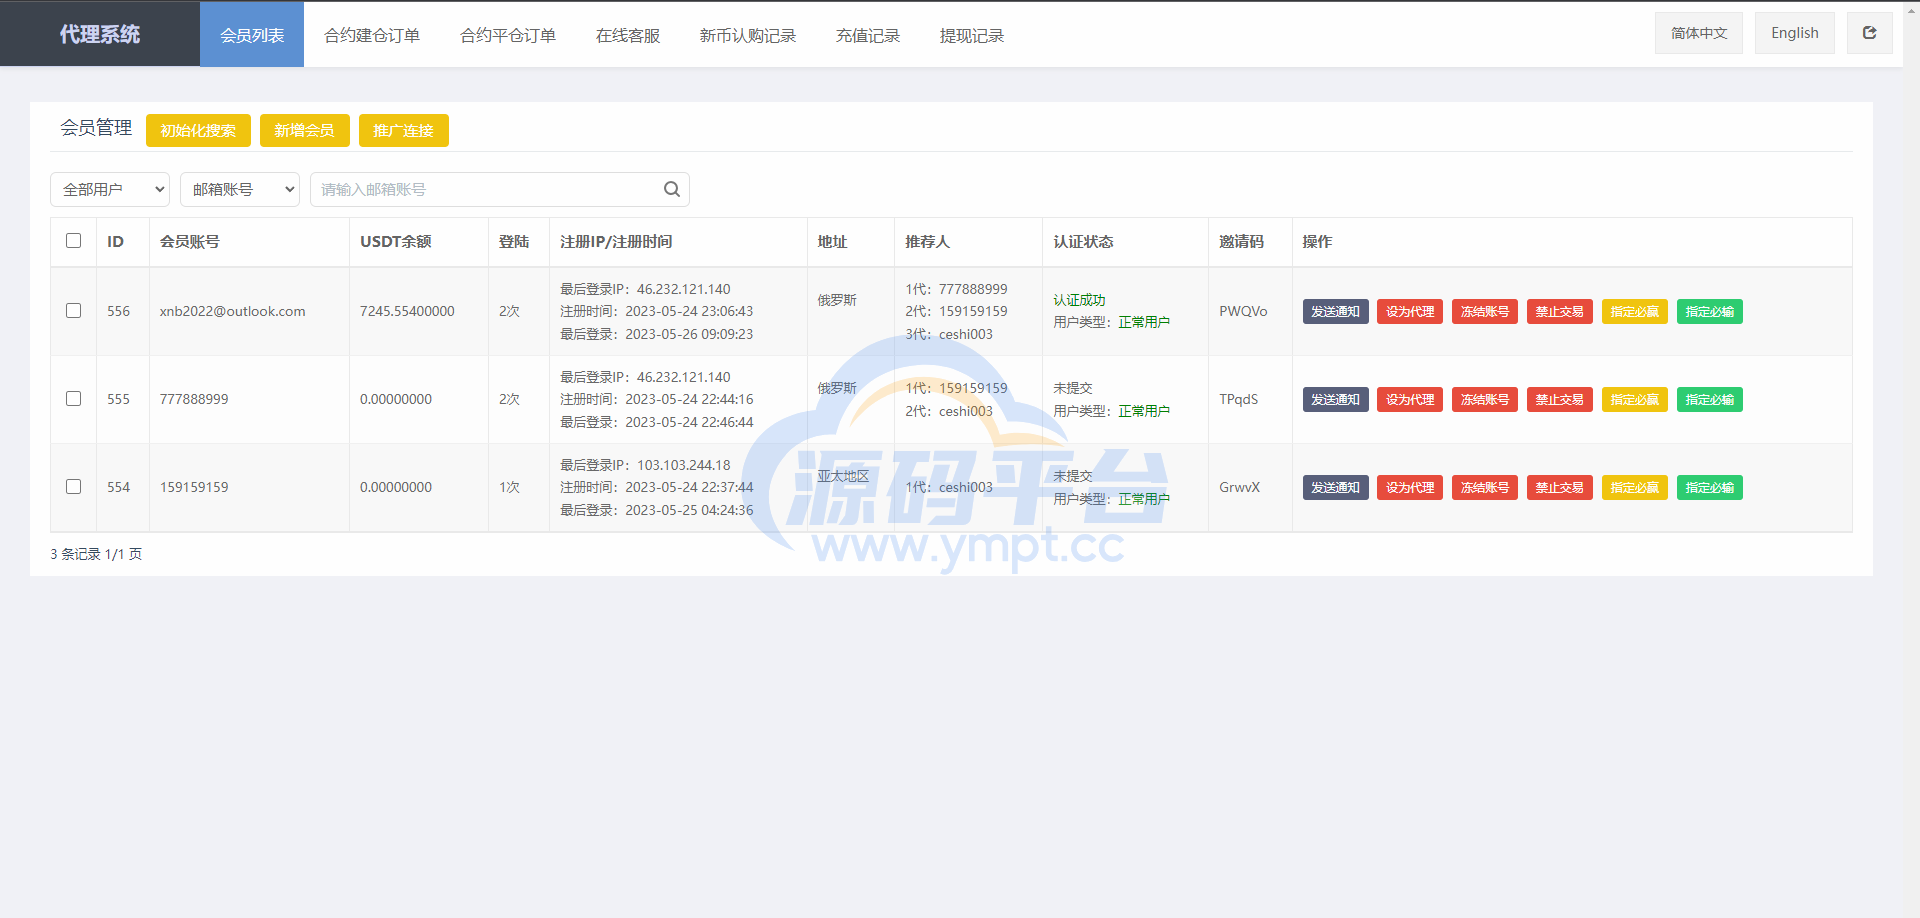Viewport: 1920px width, 918px height.
Task: Open the 邮箱账号 search field dropdown
Action: [x=240, y=189]
